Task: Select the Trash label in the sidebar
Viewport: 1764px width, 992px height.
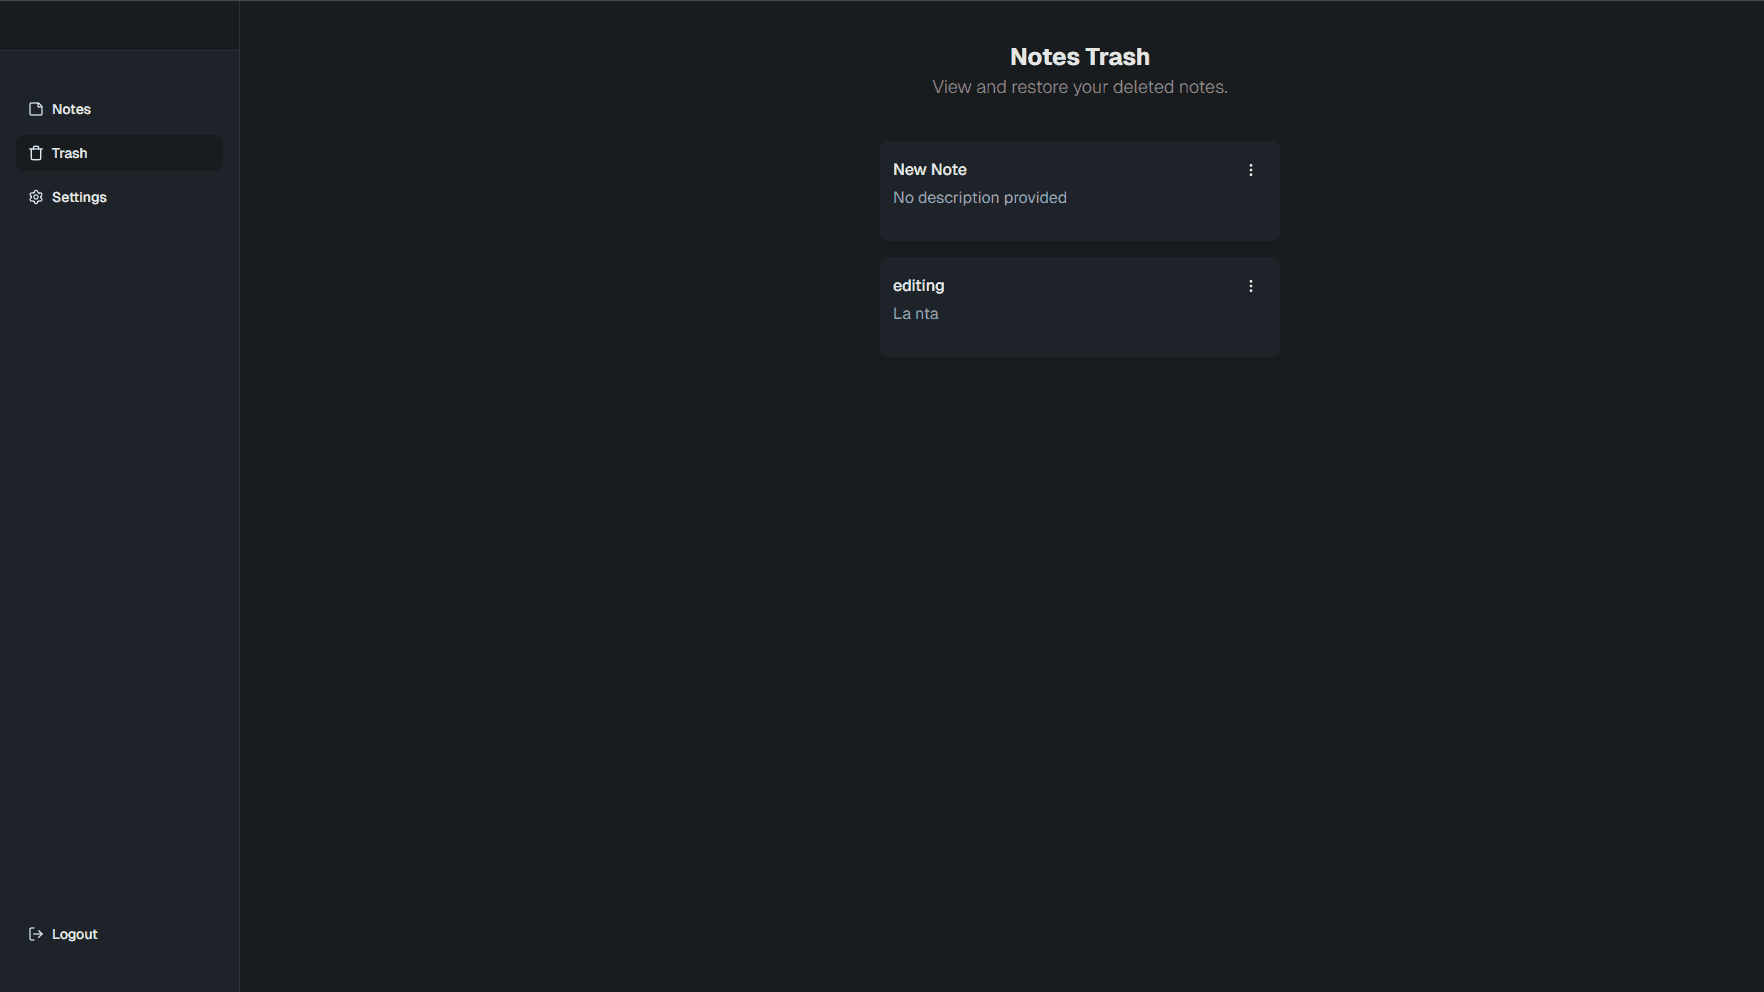Action: pyautogui.click(x=69, y=153)
